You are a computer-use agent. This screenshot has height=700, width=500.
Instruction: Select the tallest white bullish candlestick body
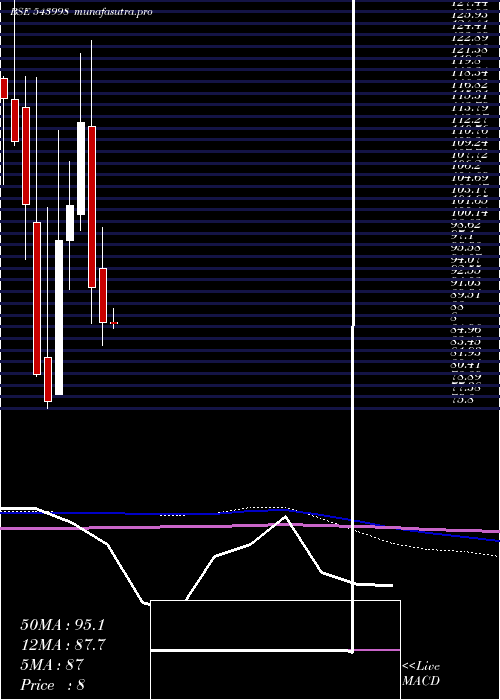click(59, 317)
